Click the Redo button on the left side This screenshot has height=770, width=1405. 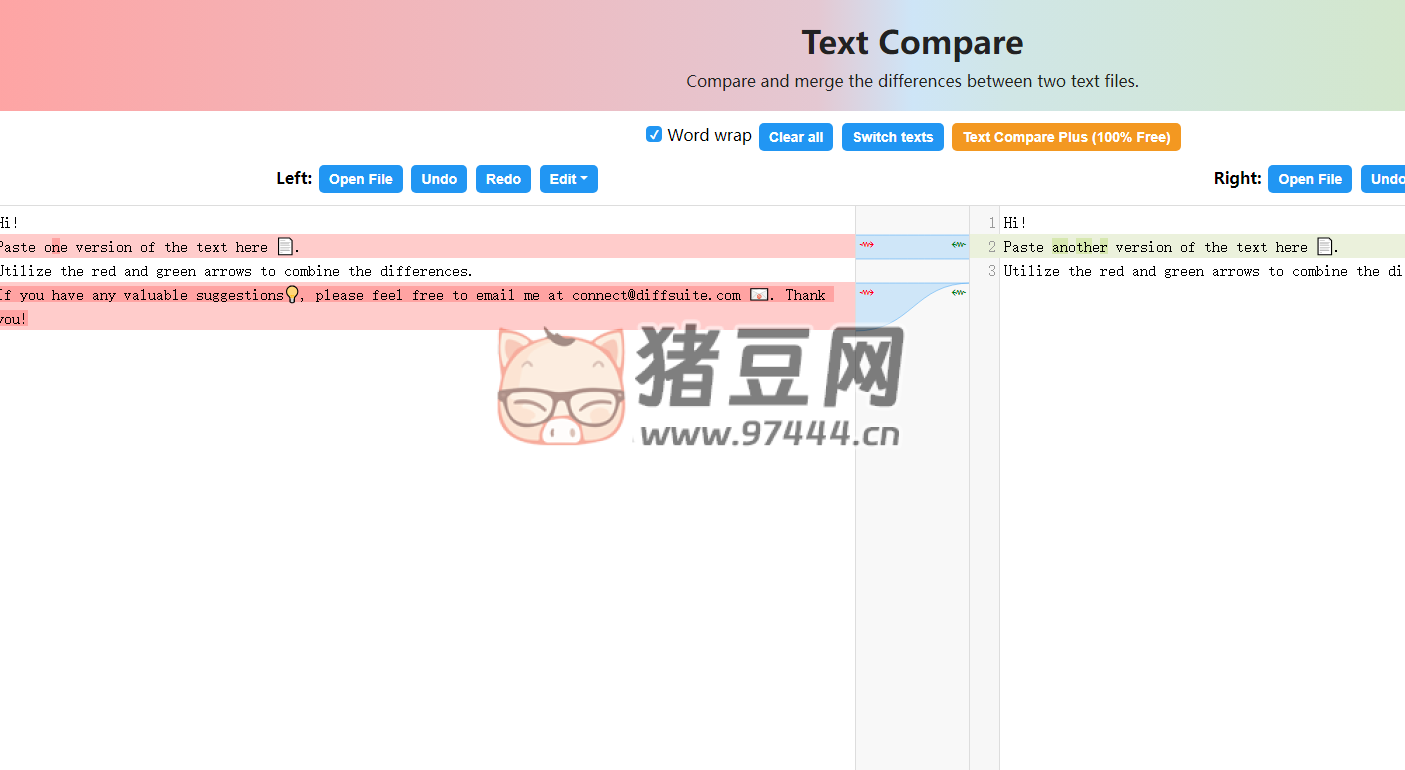pos(503,179)
